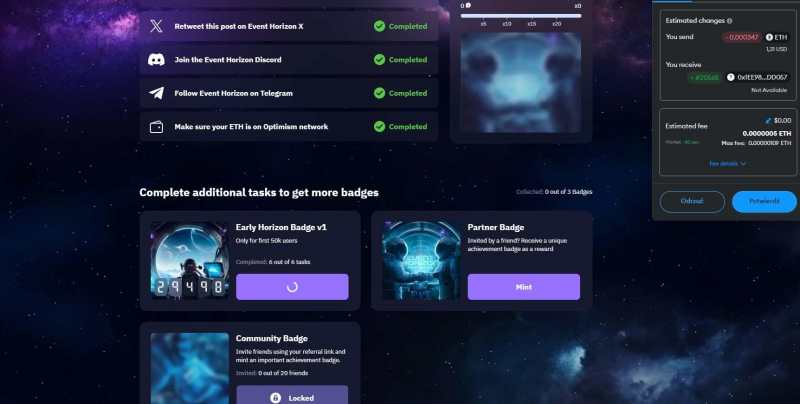Click the ETH token icon in You send

point(769,37)
